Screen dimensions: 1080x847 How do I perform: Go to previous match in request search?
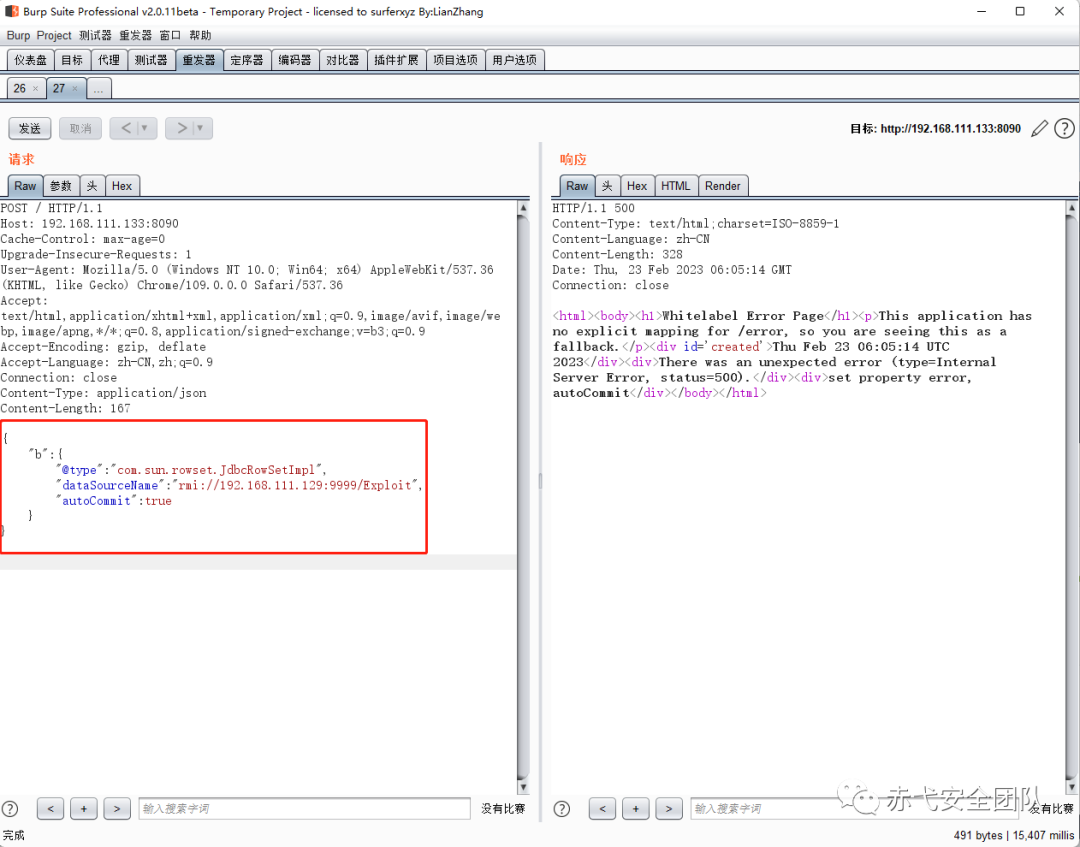50,808
